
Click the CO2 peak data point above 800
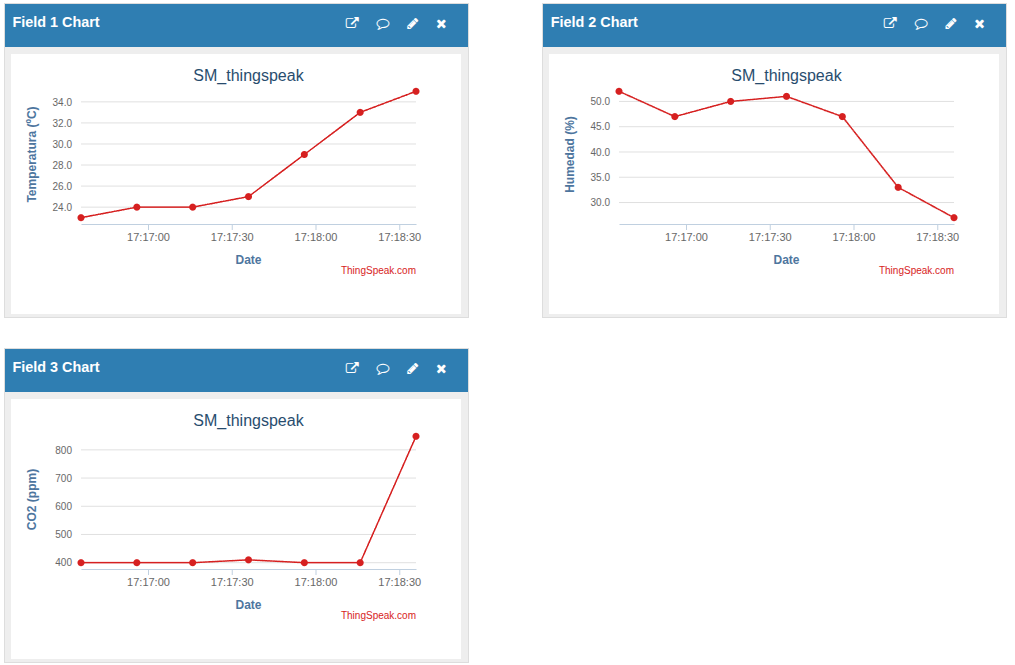pos(416,436)
